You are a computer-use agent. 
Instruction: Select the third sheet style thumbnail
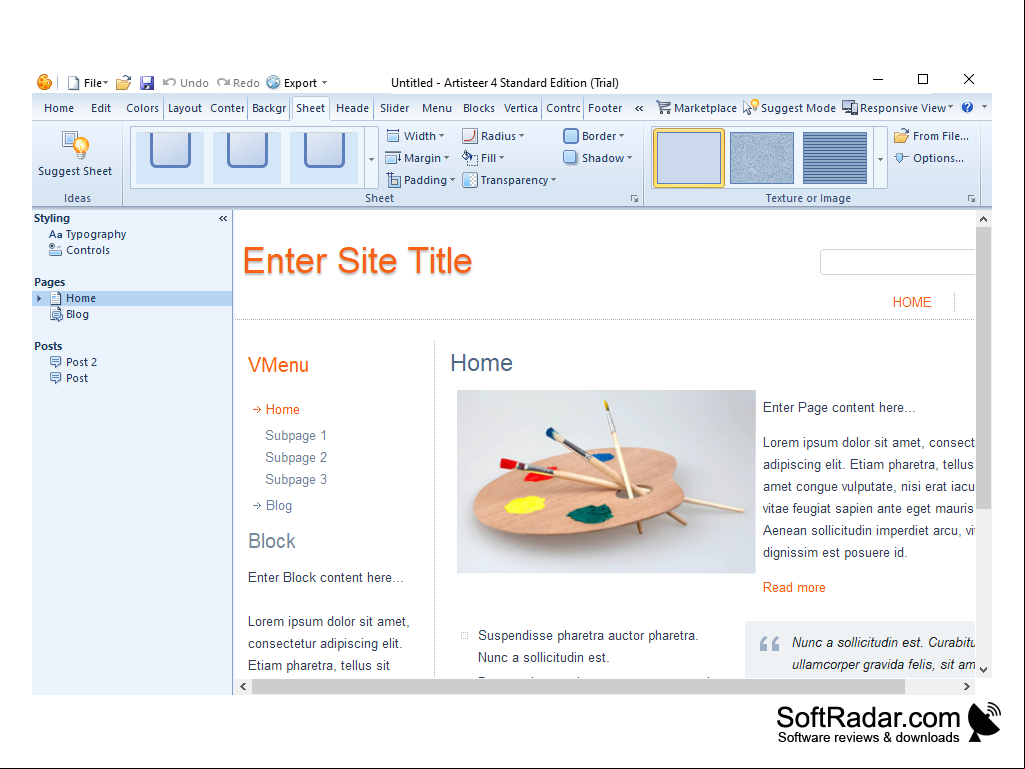[x=324, y=157]
